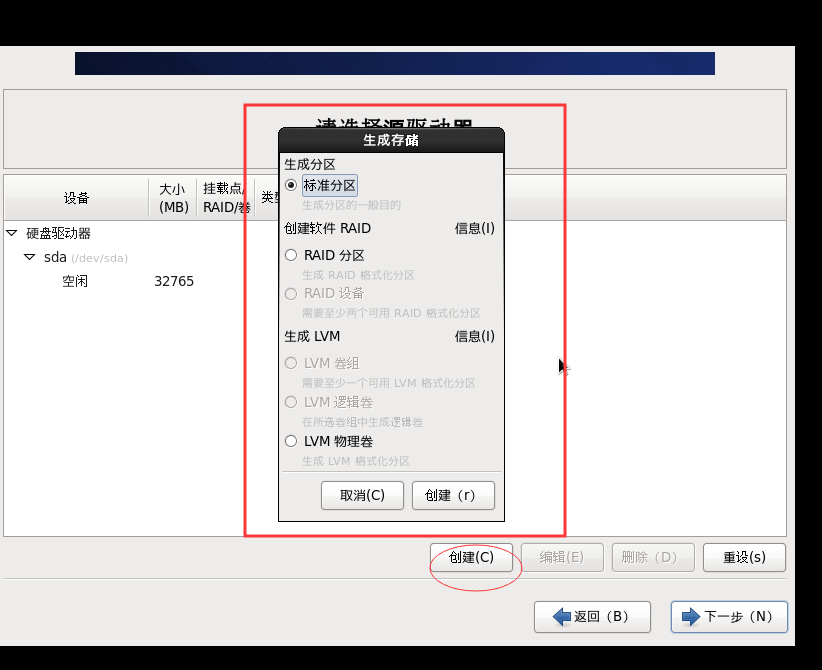The width and height of the screenshot is (822, 670).
Task: Click the 删除 (D) button
Action: 653,557
